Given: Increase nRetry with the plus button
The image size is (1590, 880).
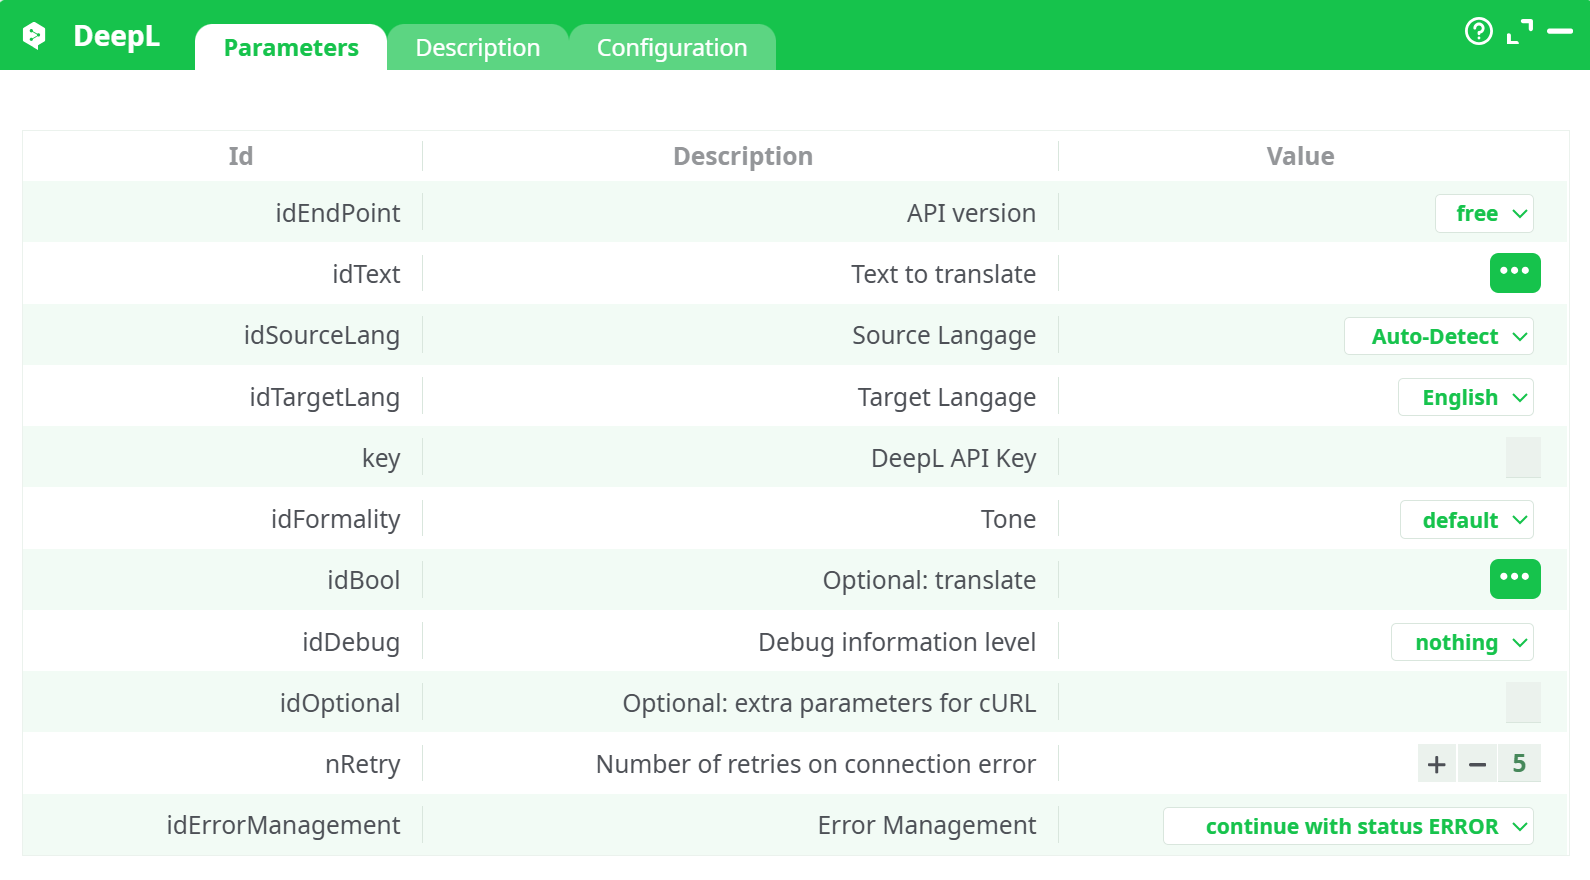Looking at the screenshot, I should (x=1437, y=764).
